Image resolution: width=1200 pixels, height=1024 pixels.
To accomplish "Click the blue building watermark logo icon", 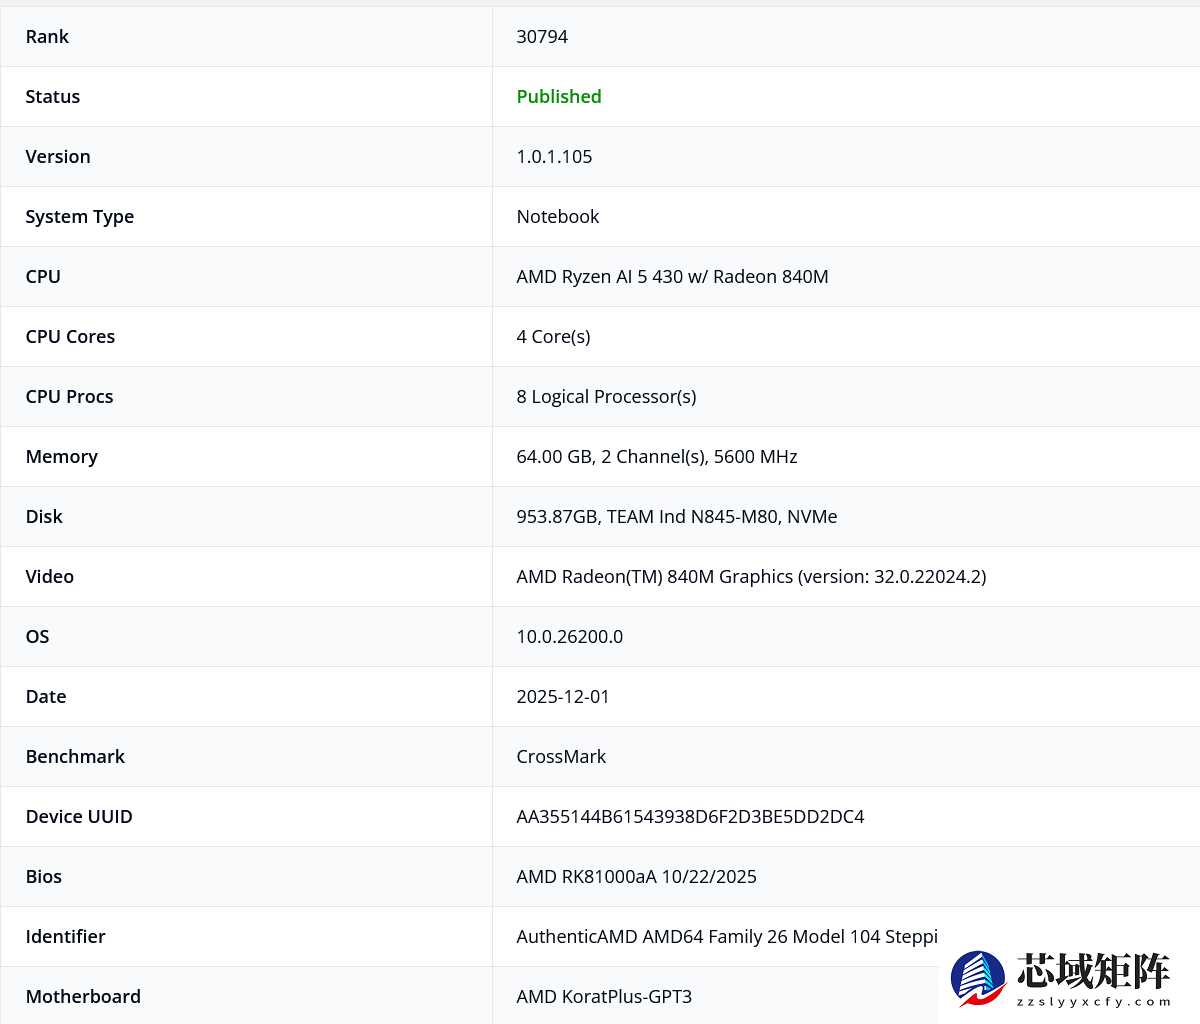I will point(977,977).
